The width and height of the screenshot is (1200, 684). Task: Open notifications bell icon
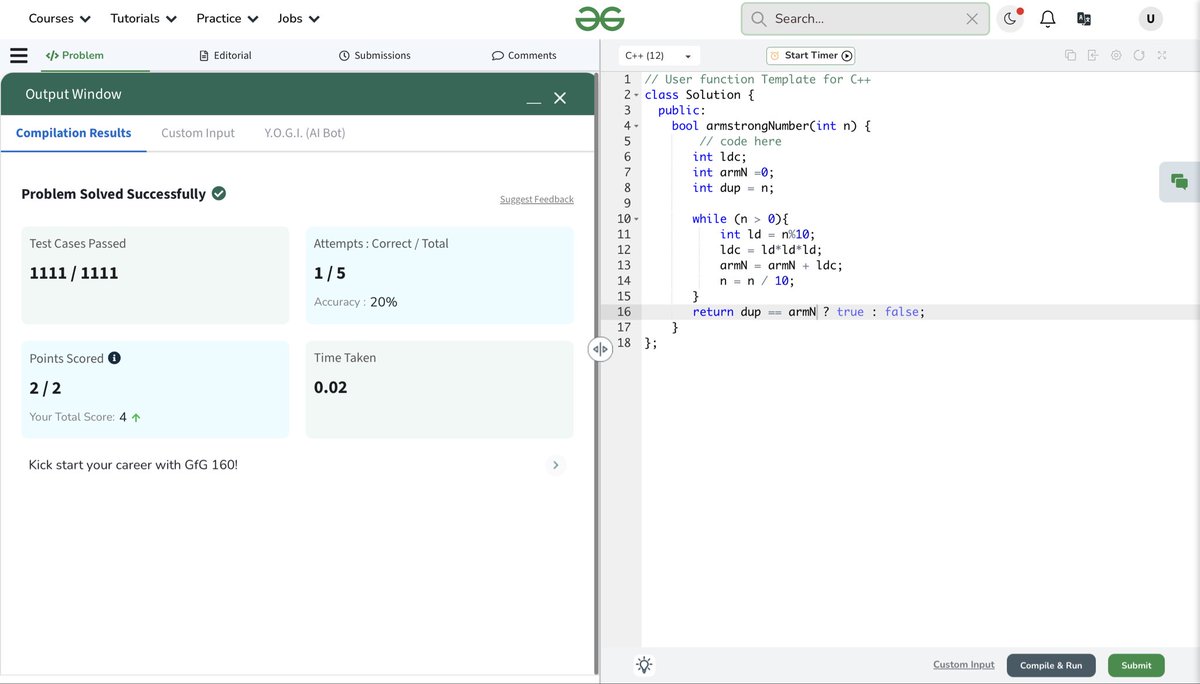coord(1048,19)
